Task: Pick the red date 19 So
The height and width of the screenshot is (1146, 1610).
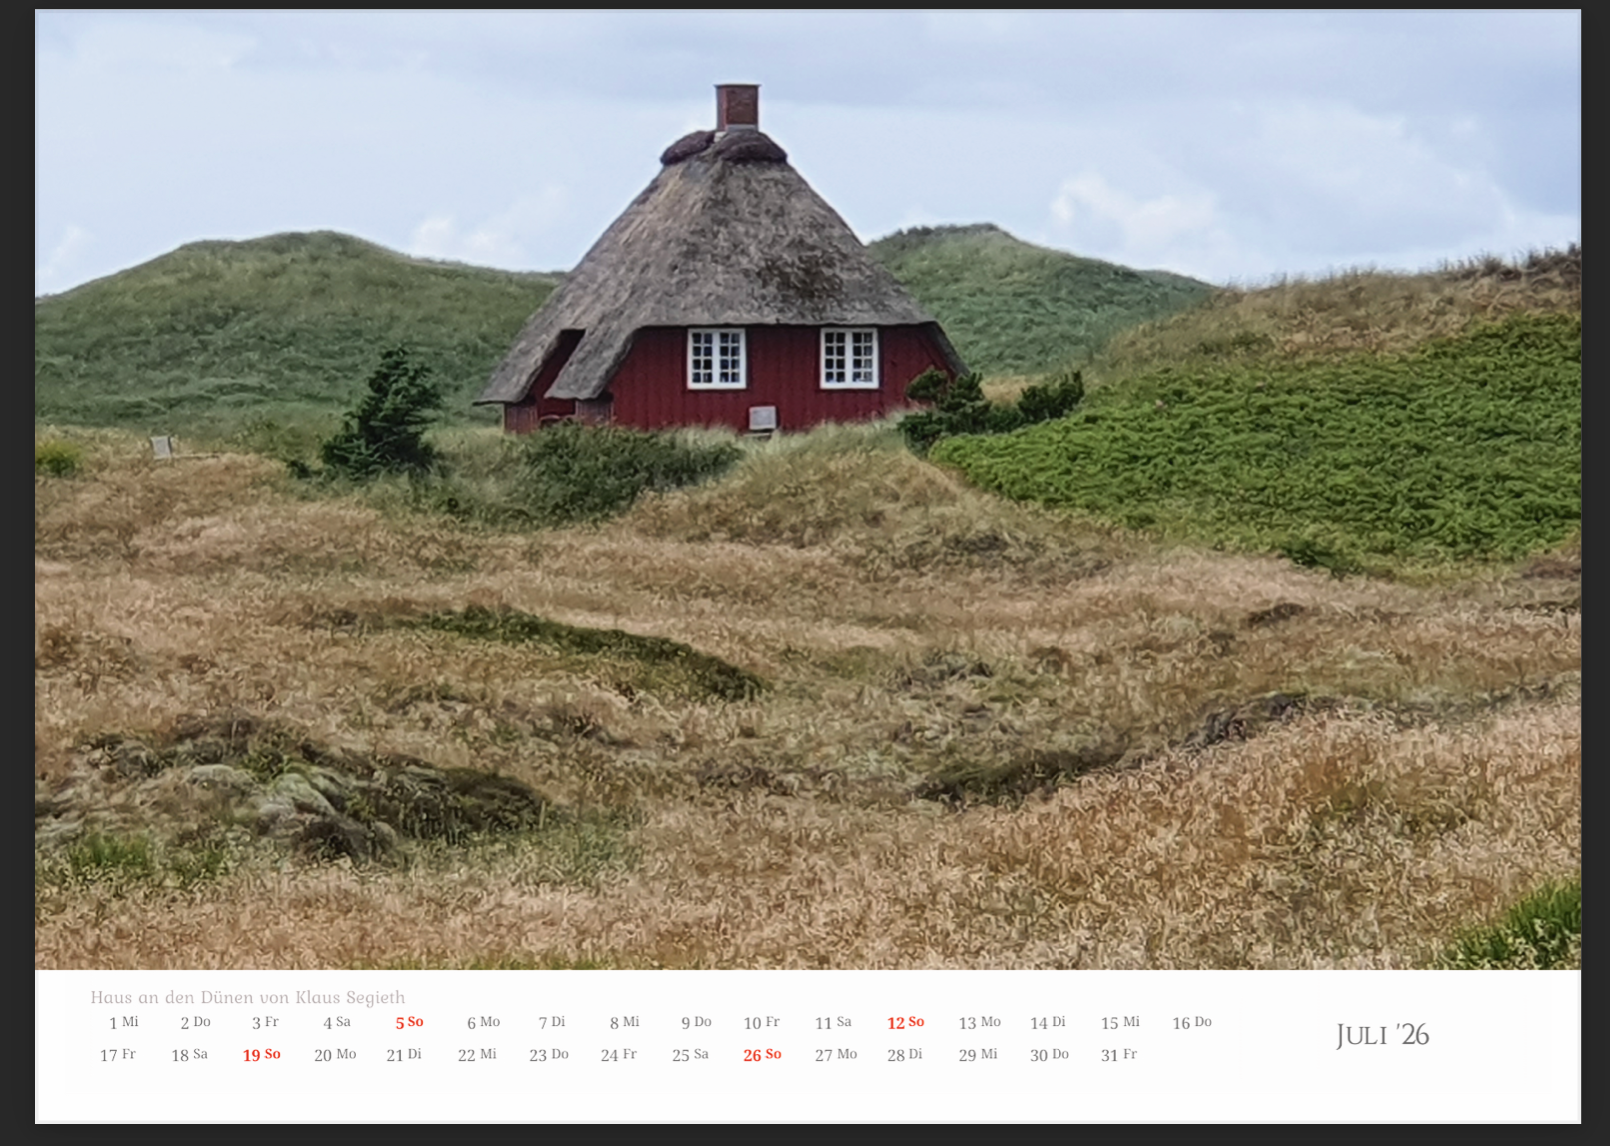Action: [261, 1055]
